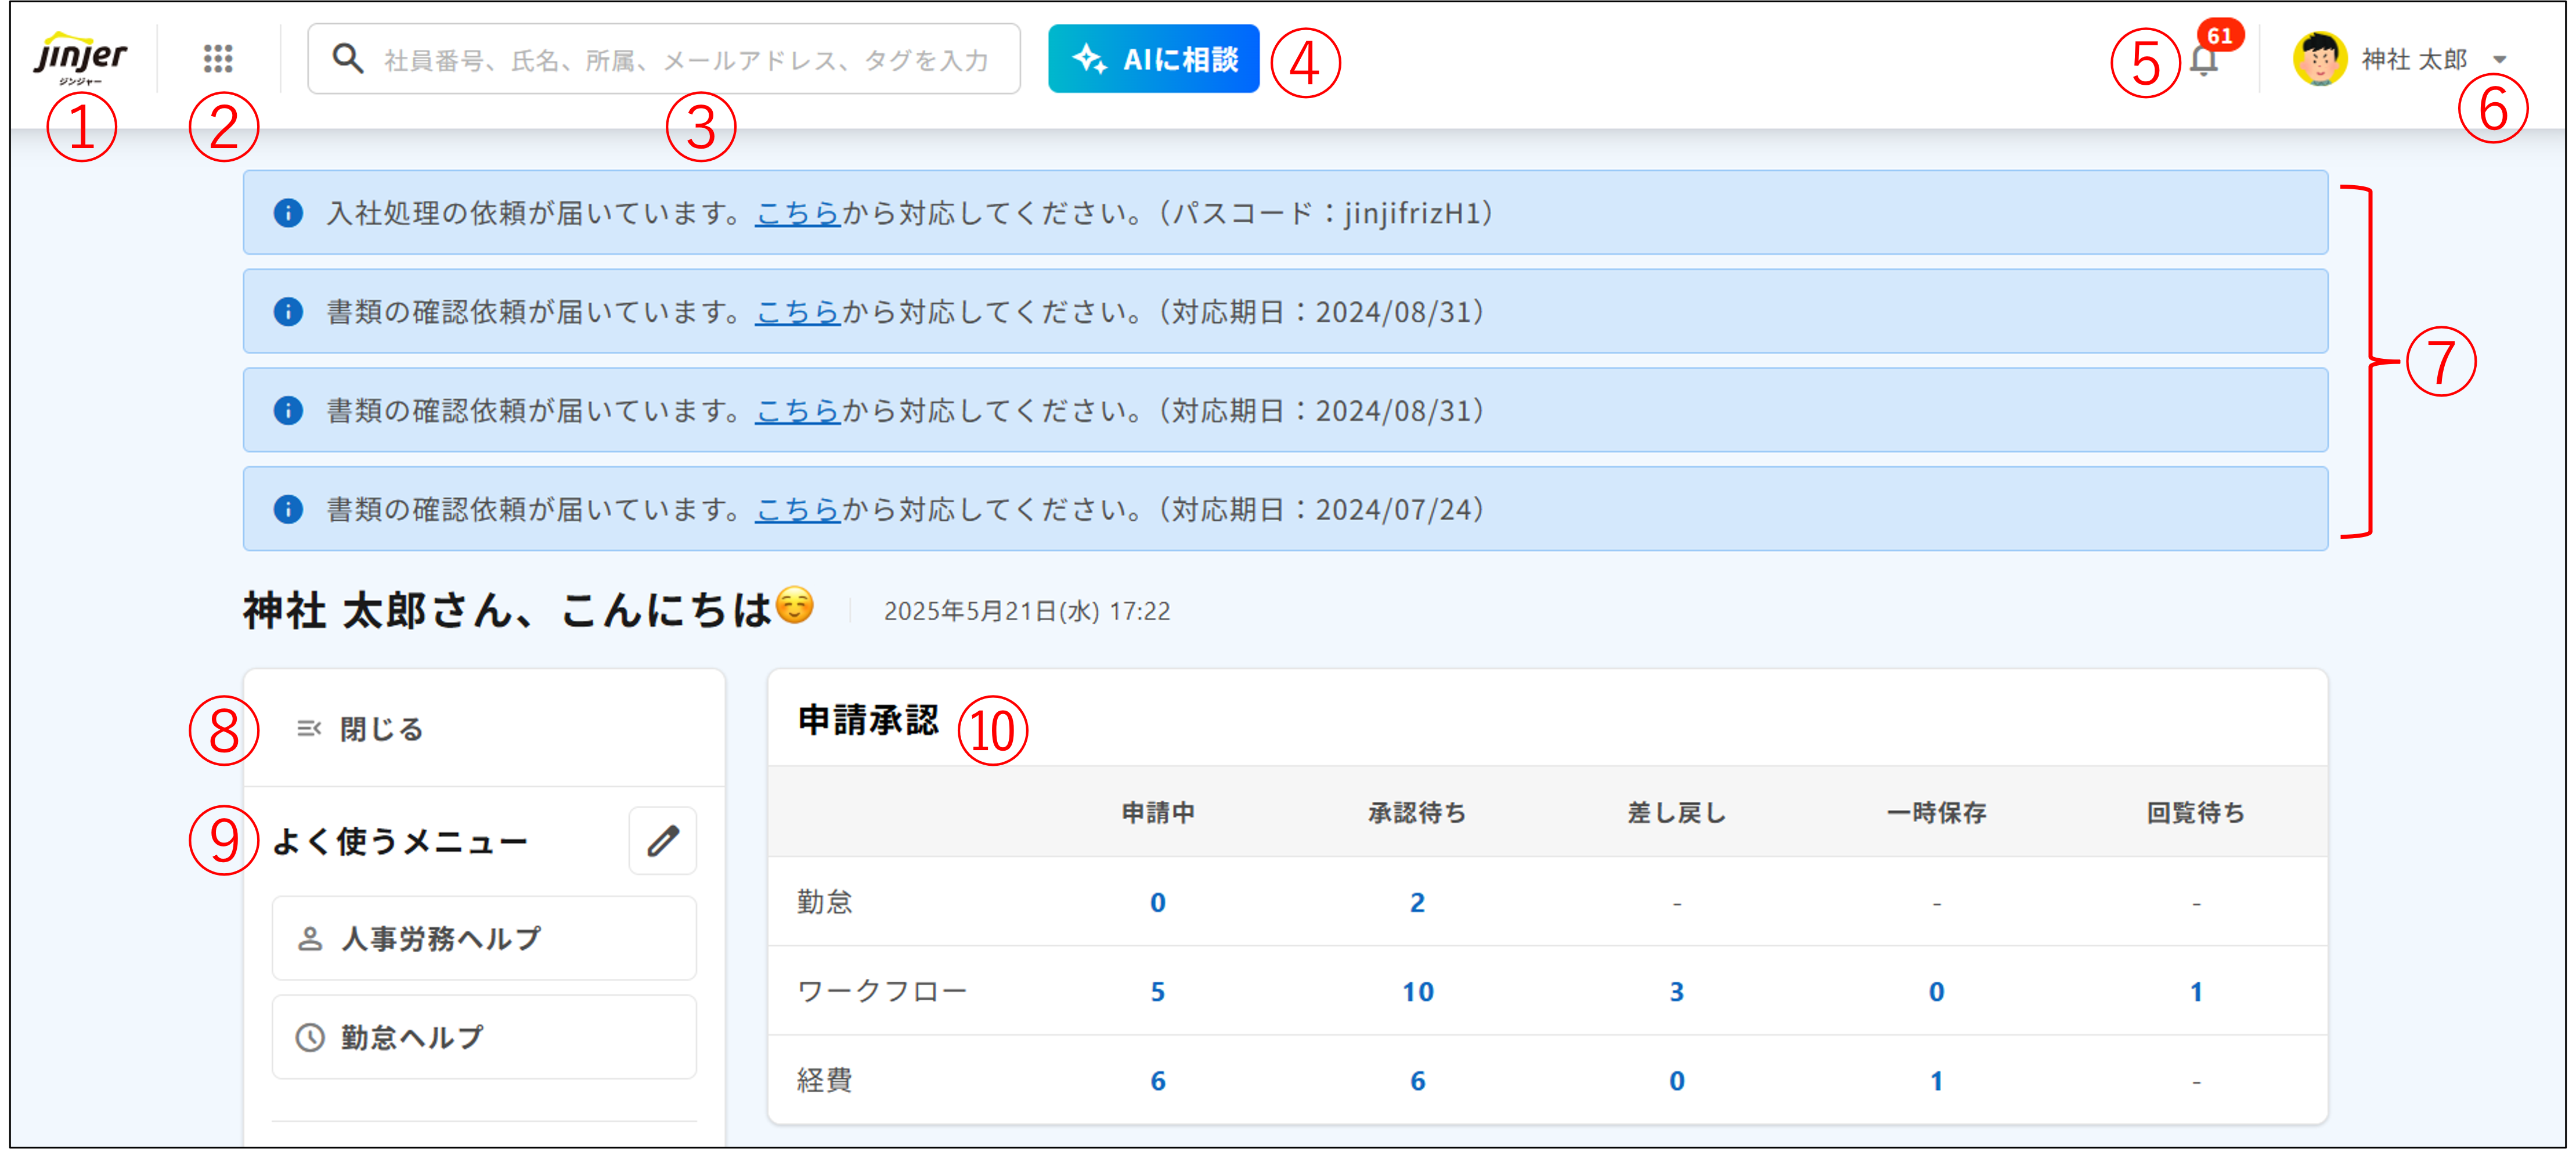Click the 申請中 column header

[x=1158, y=813]
